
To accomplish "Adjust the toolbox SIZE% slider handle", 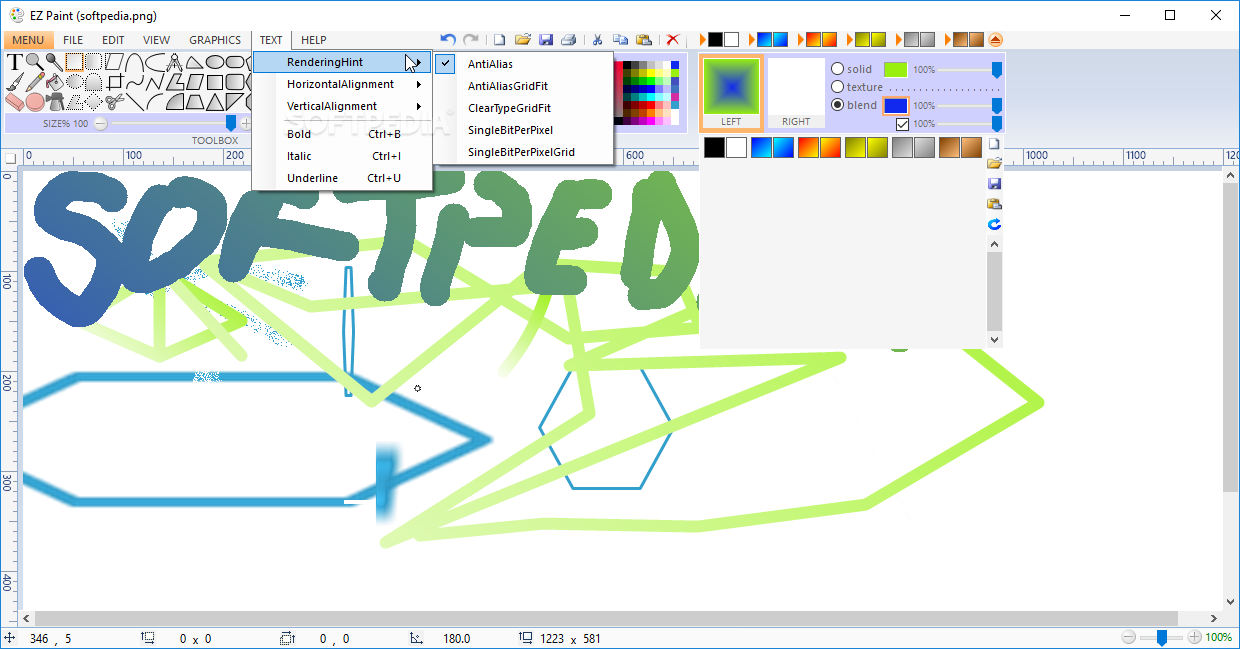I will tap(231, 123).
